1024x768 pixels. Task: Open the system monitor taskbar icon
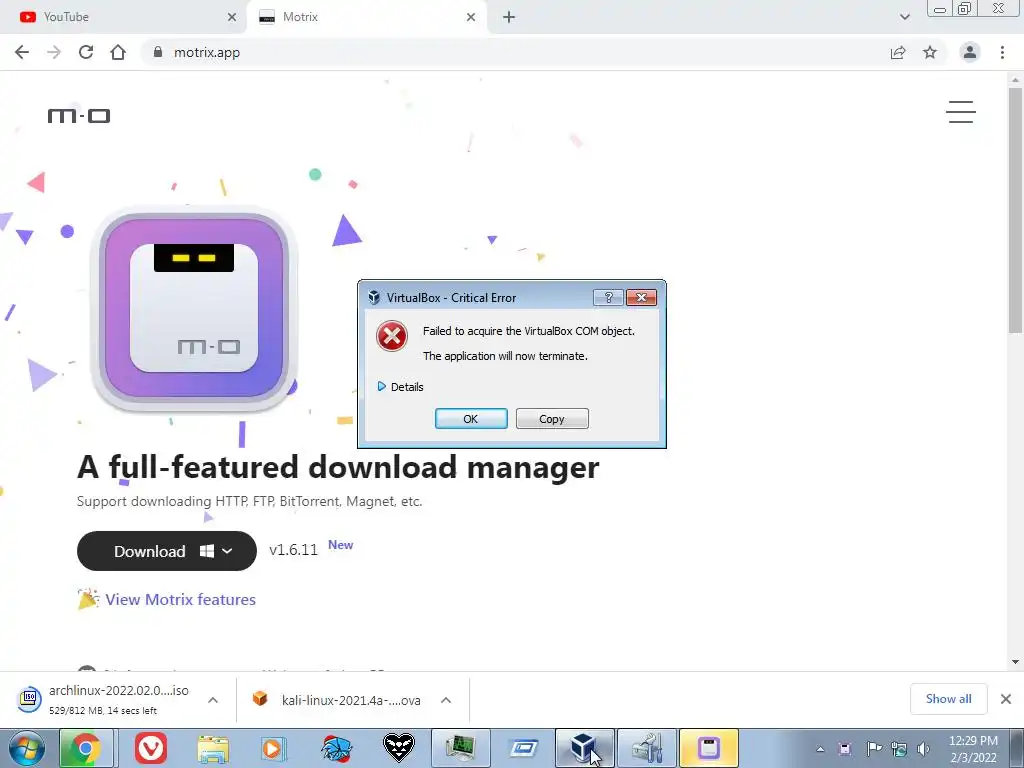[460, 748]
